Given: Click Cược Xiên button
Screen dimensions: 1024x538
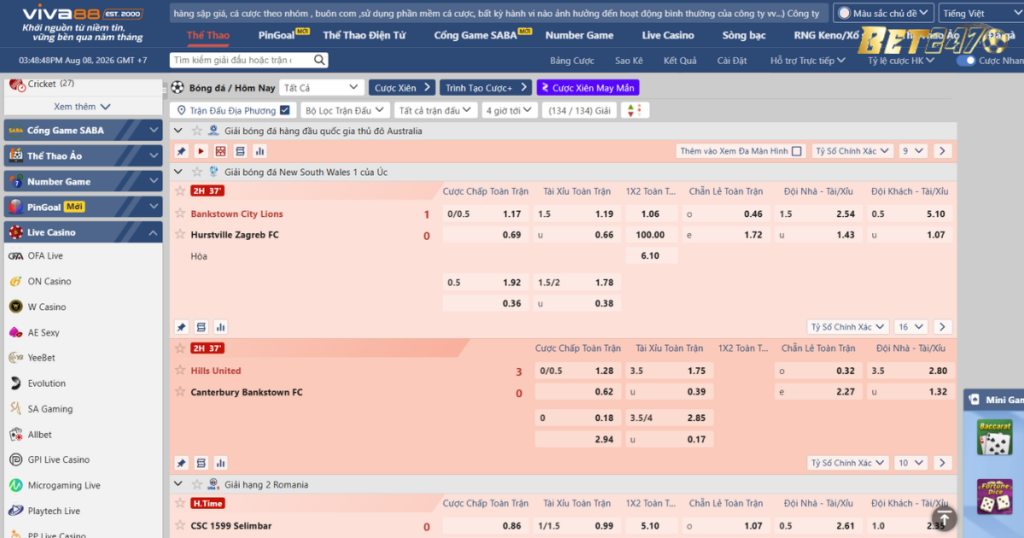Looking at the screenshot, I should pos(402,87).
